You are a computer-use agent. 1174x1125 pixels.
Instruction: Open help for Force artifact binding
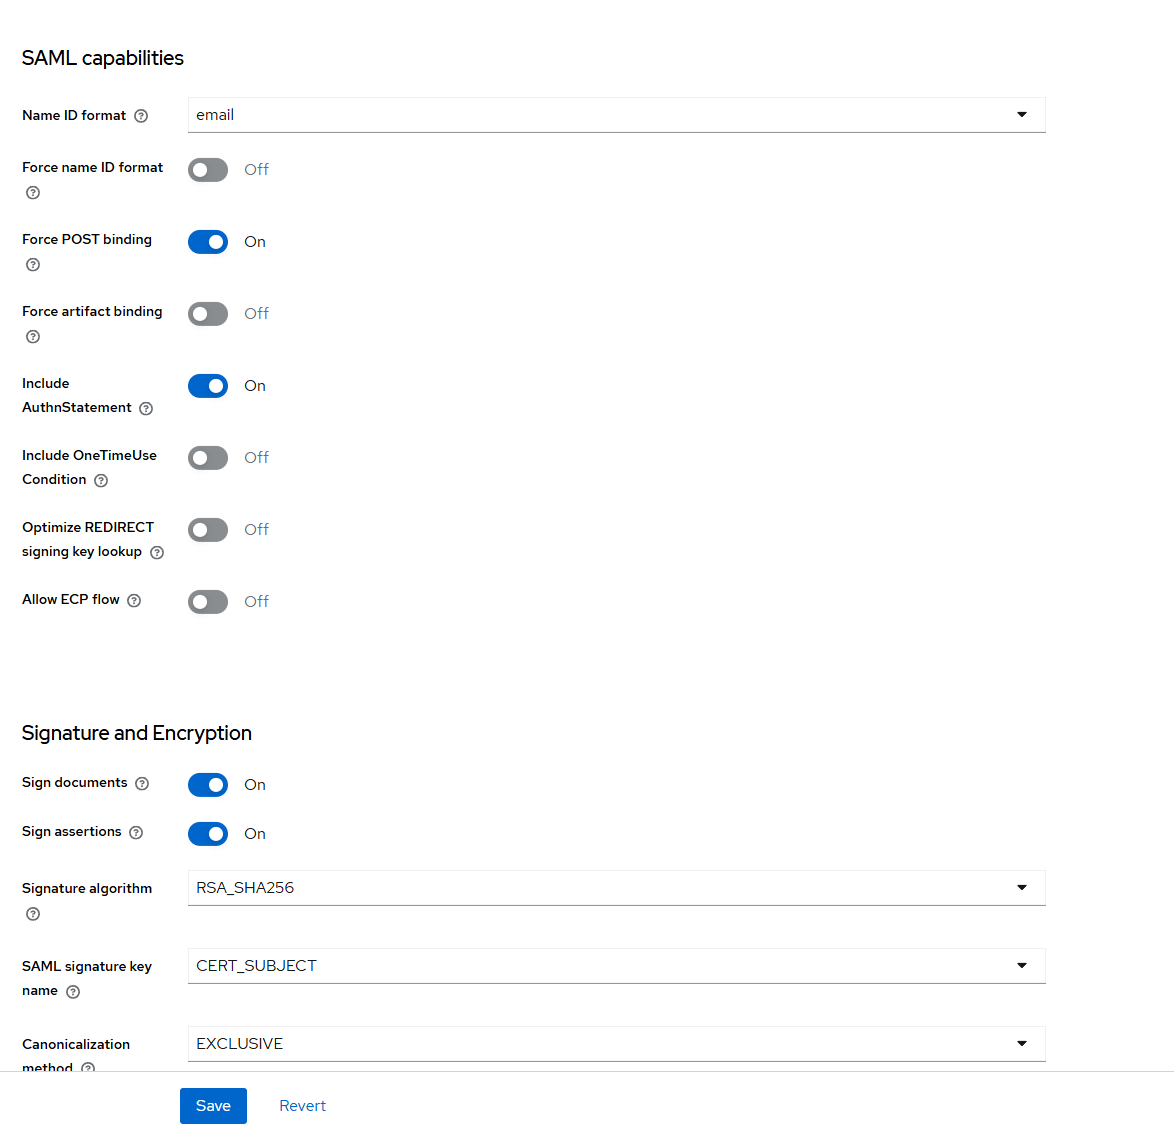click(33, 336)
